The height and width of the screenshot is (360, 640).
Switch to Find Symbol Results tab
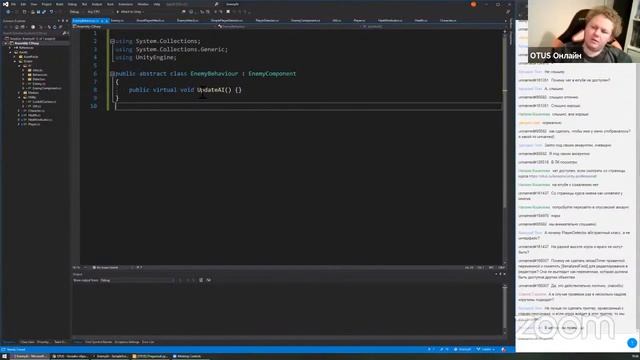(98, 342)
